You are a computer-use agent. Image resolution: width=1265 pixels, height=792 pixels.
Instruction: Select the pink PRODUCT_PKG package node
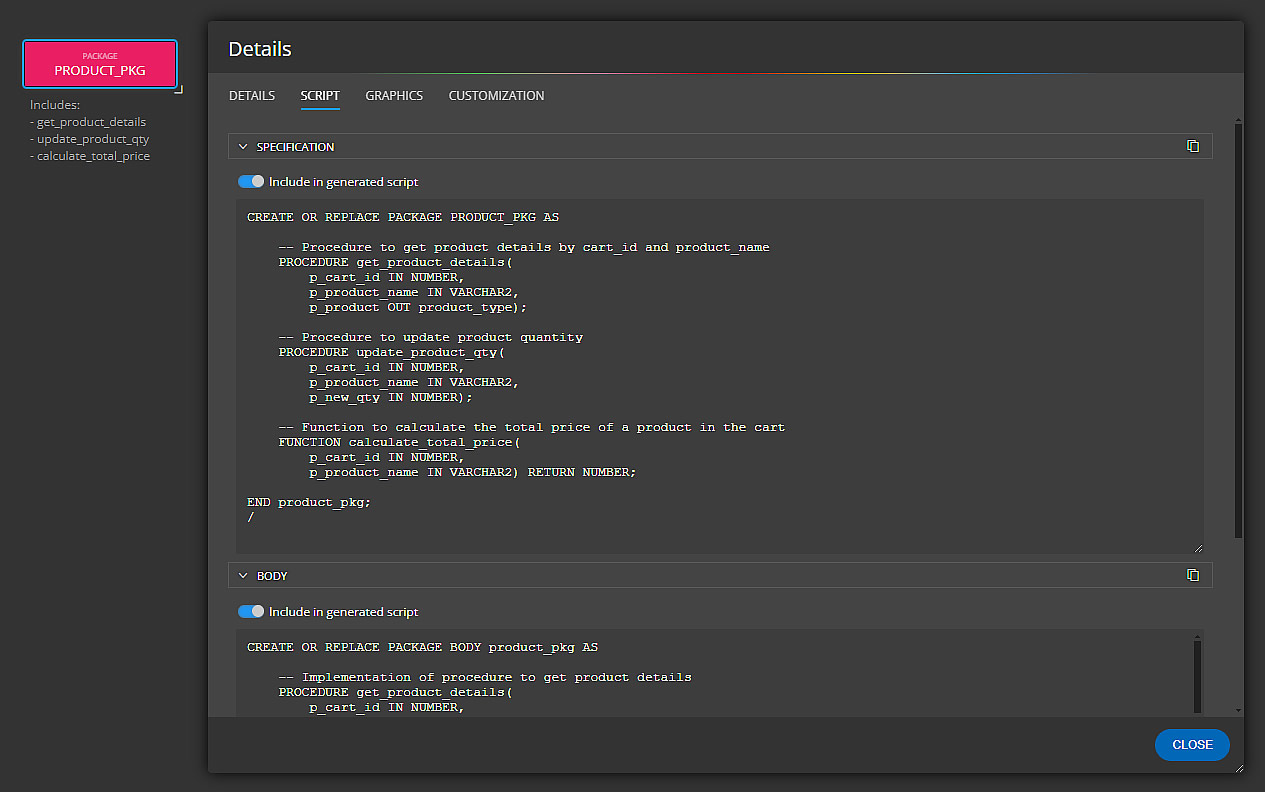pos(99,63)
